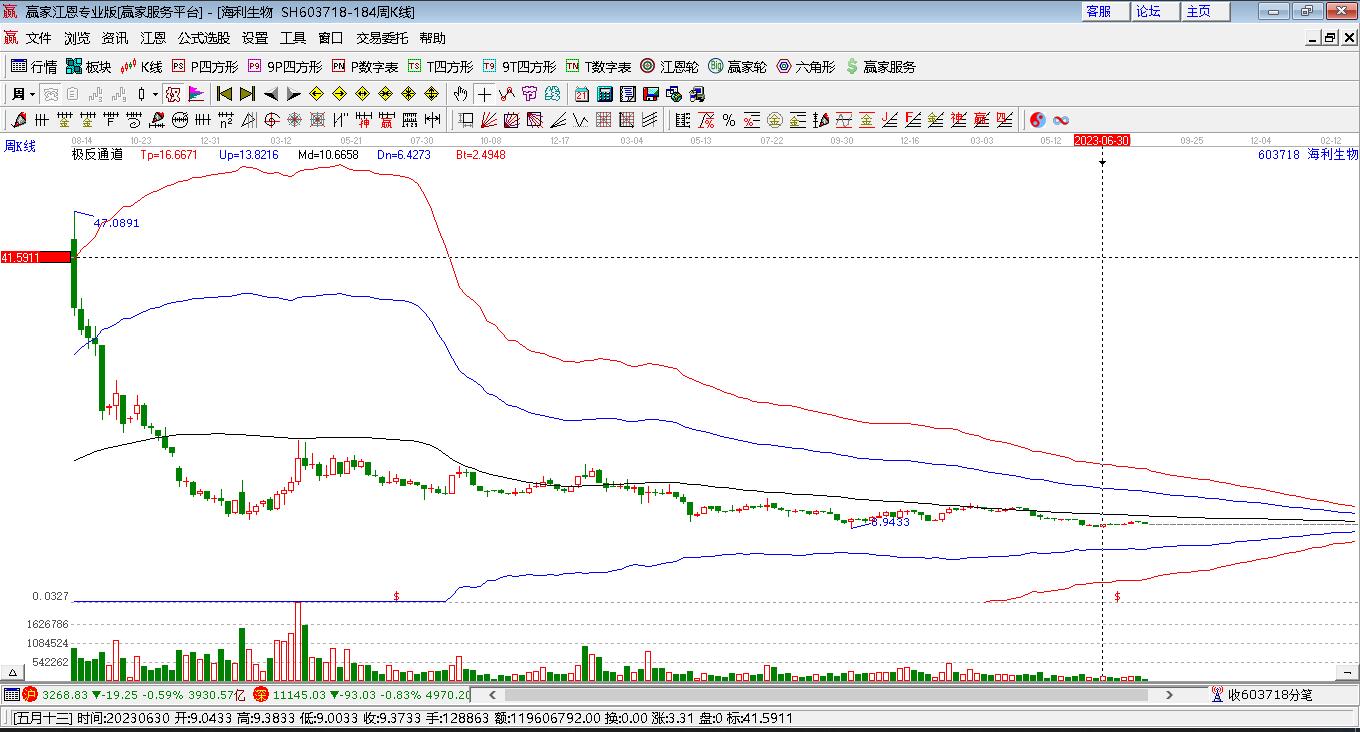Open the 六角形 hexagon tool
Screen dimensions: 1360x732
coord(805,67)
